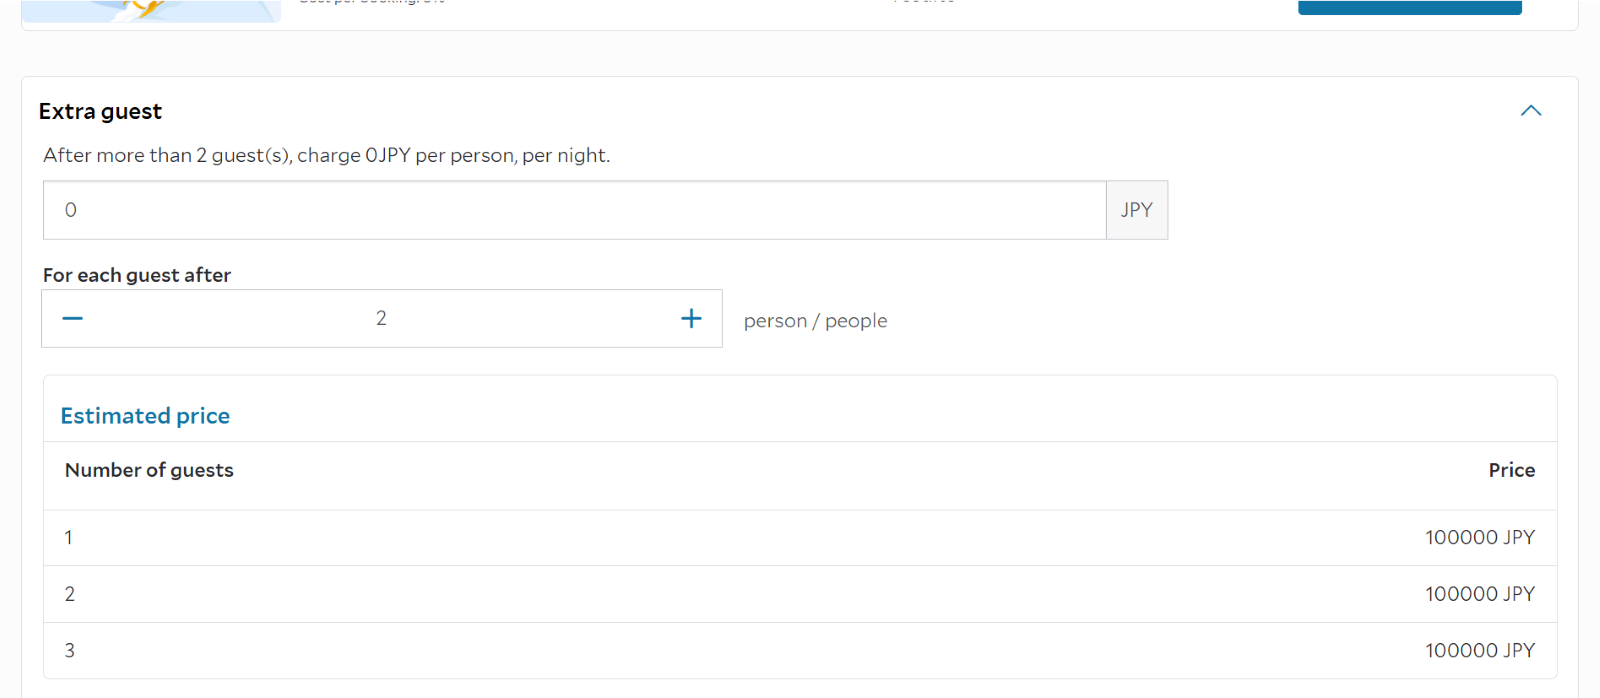This screenshot has height=698, width=1600.
Task: Click the Extra guest section title
Action: [x=100, y=112]
